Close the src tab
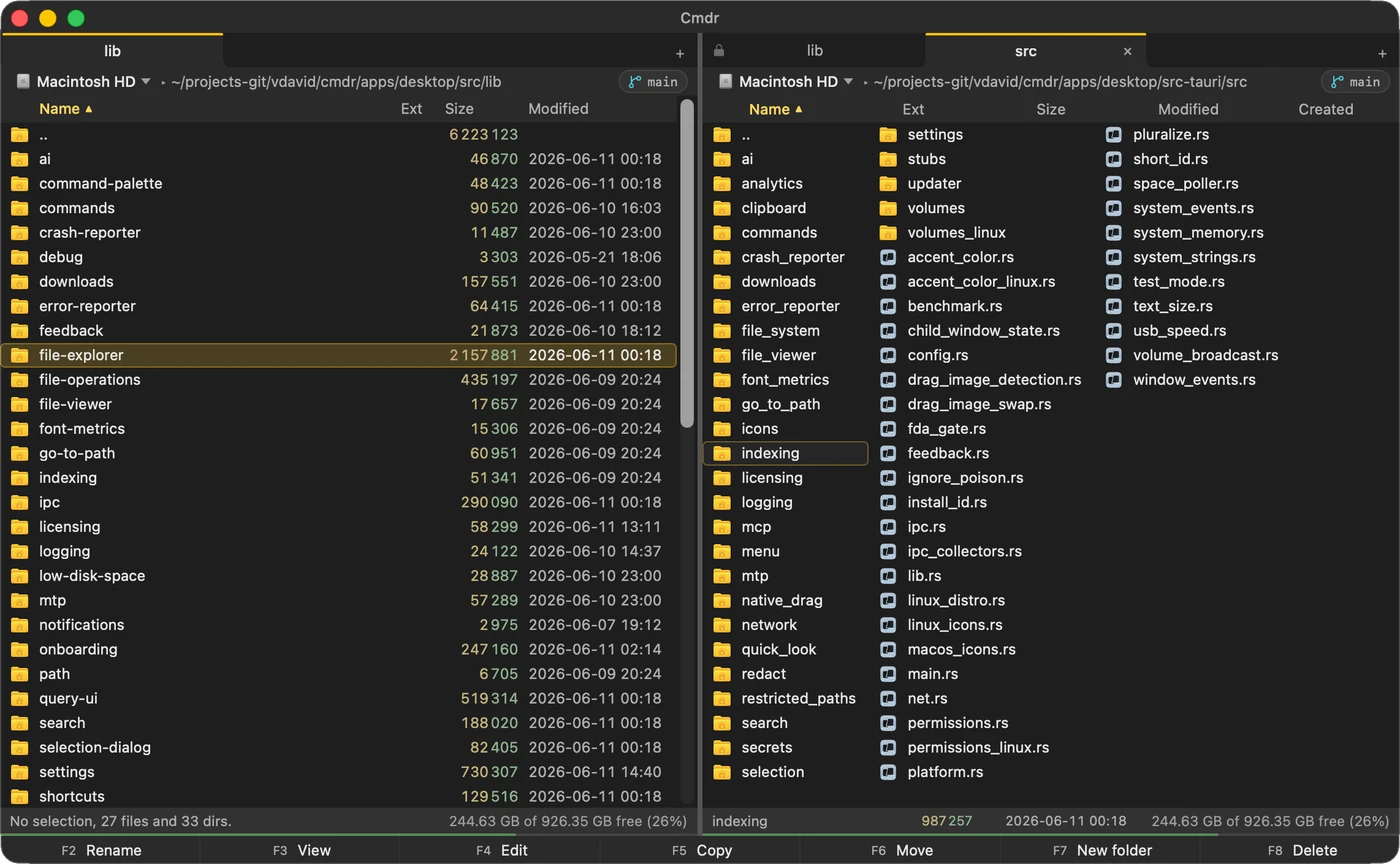Viewport: 1400px width, 864px height. pos(1128,51)
